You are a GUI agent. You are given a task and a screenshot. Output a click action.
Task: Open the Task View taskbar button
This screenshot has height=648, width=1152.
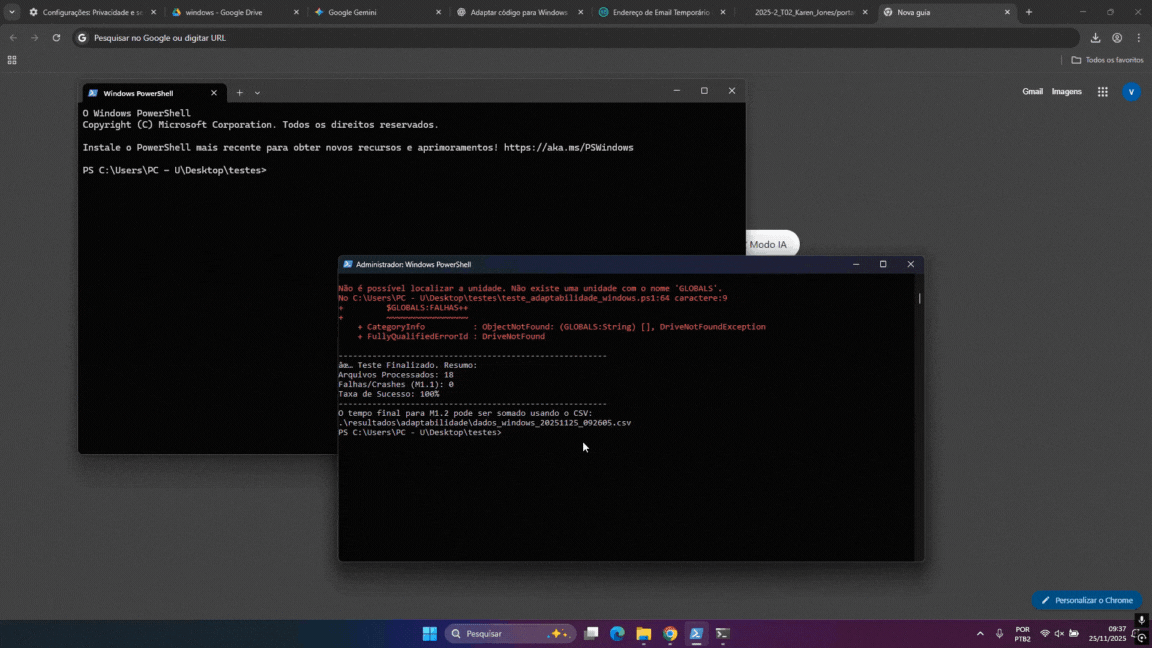pyautogui.click(x=591, y=634)
